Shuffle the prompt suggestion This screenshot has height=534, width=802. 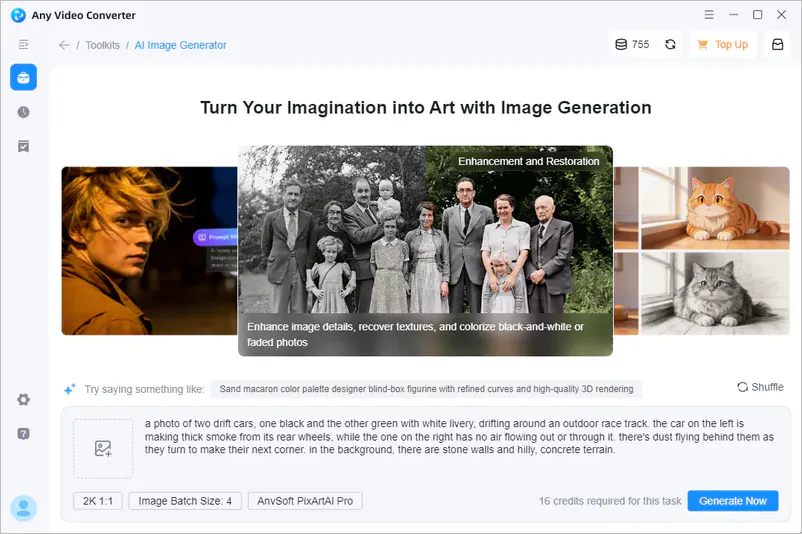[760, 387]
